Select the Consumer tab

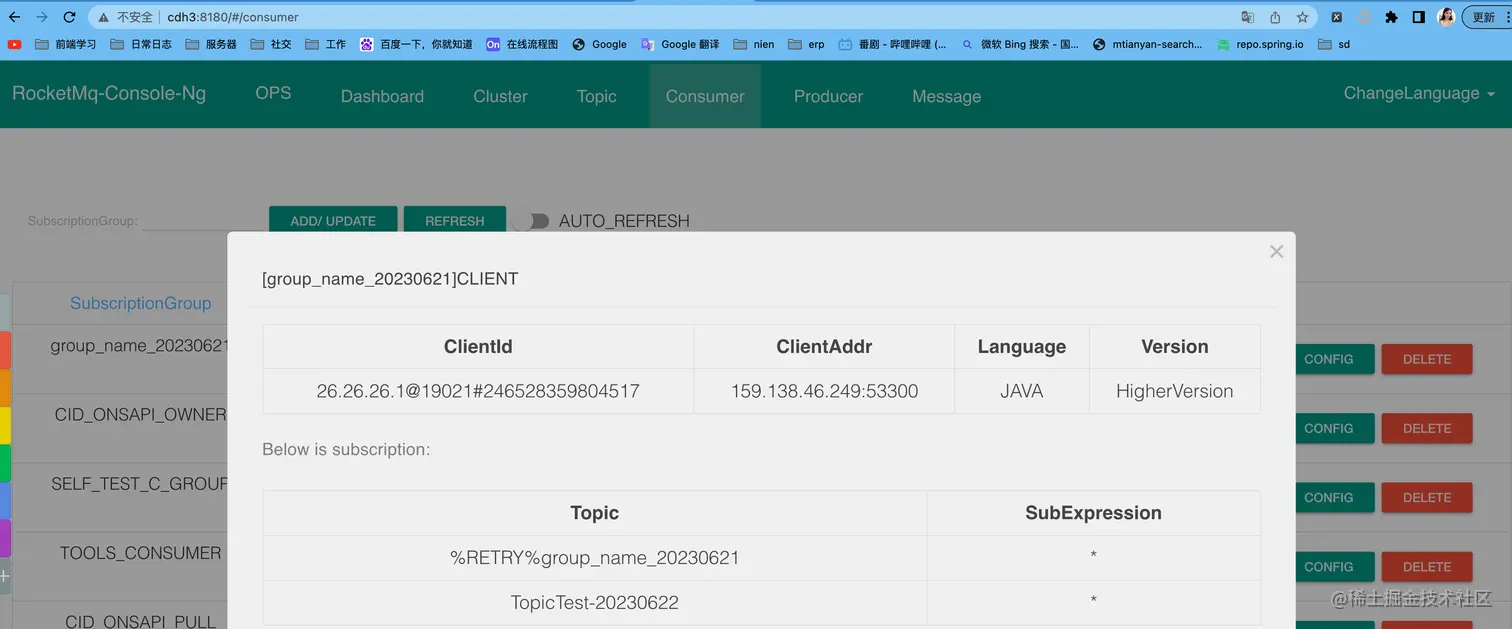(705, 96)
